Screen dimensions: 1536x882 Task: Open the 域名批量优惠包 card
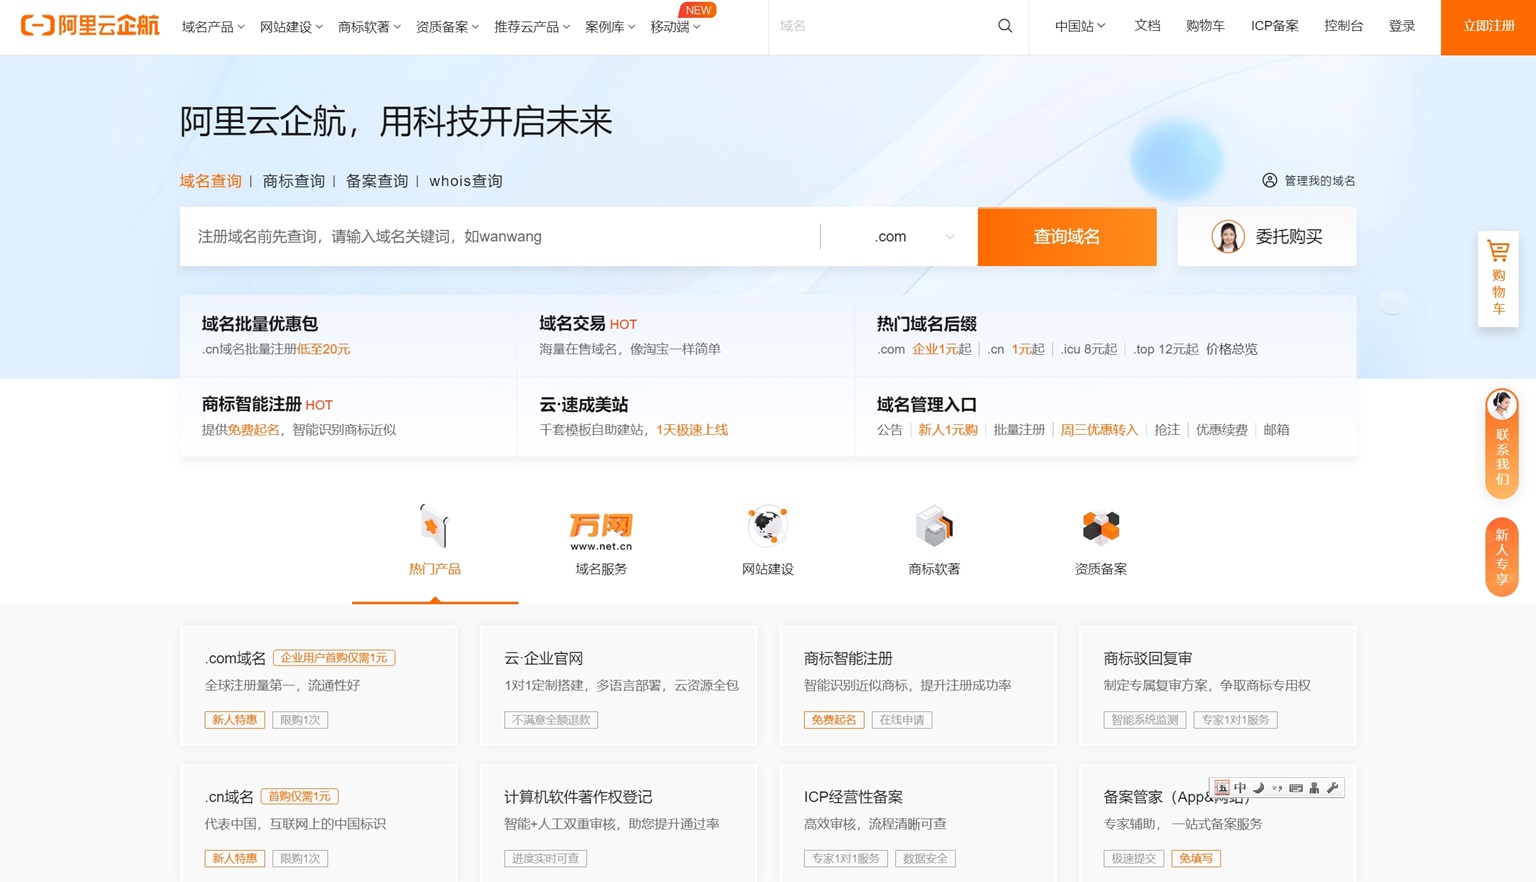348,336
